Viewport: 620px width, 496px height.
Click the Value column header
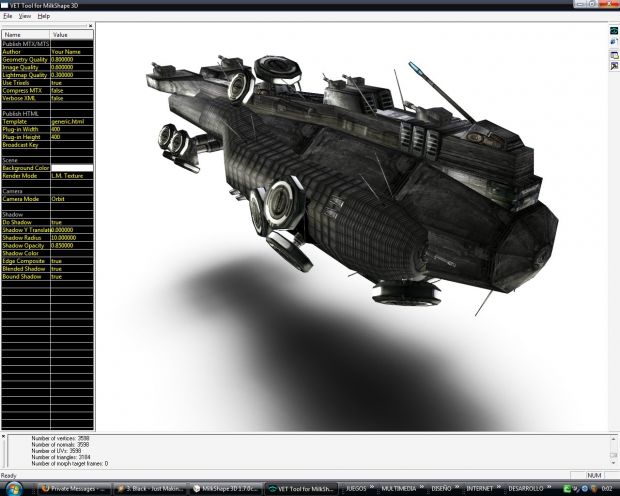pos(72,35)
